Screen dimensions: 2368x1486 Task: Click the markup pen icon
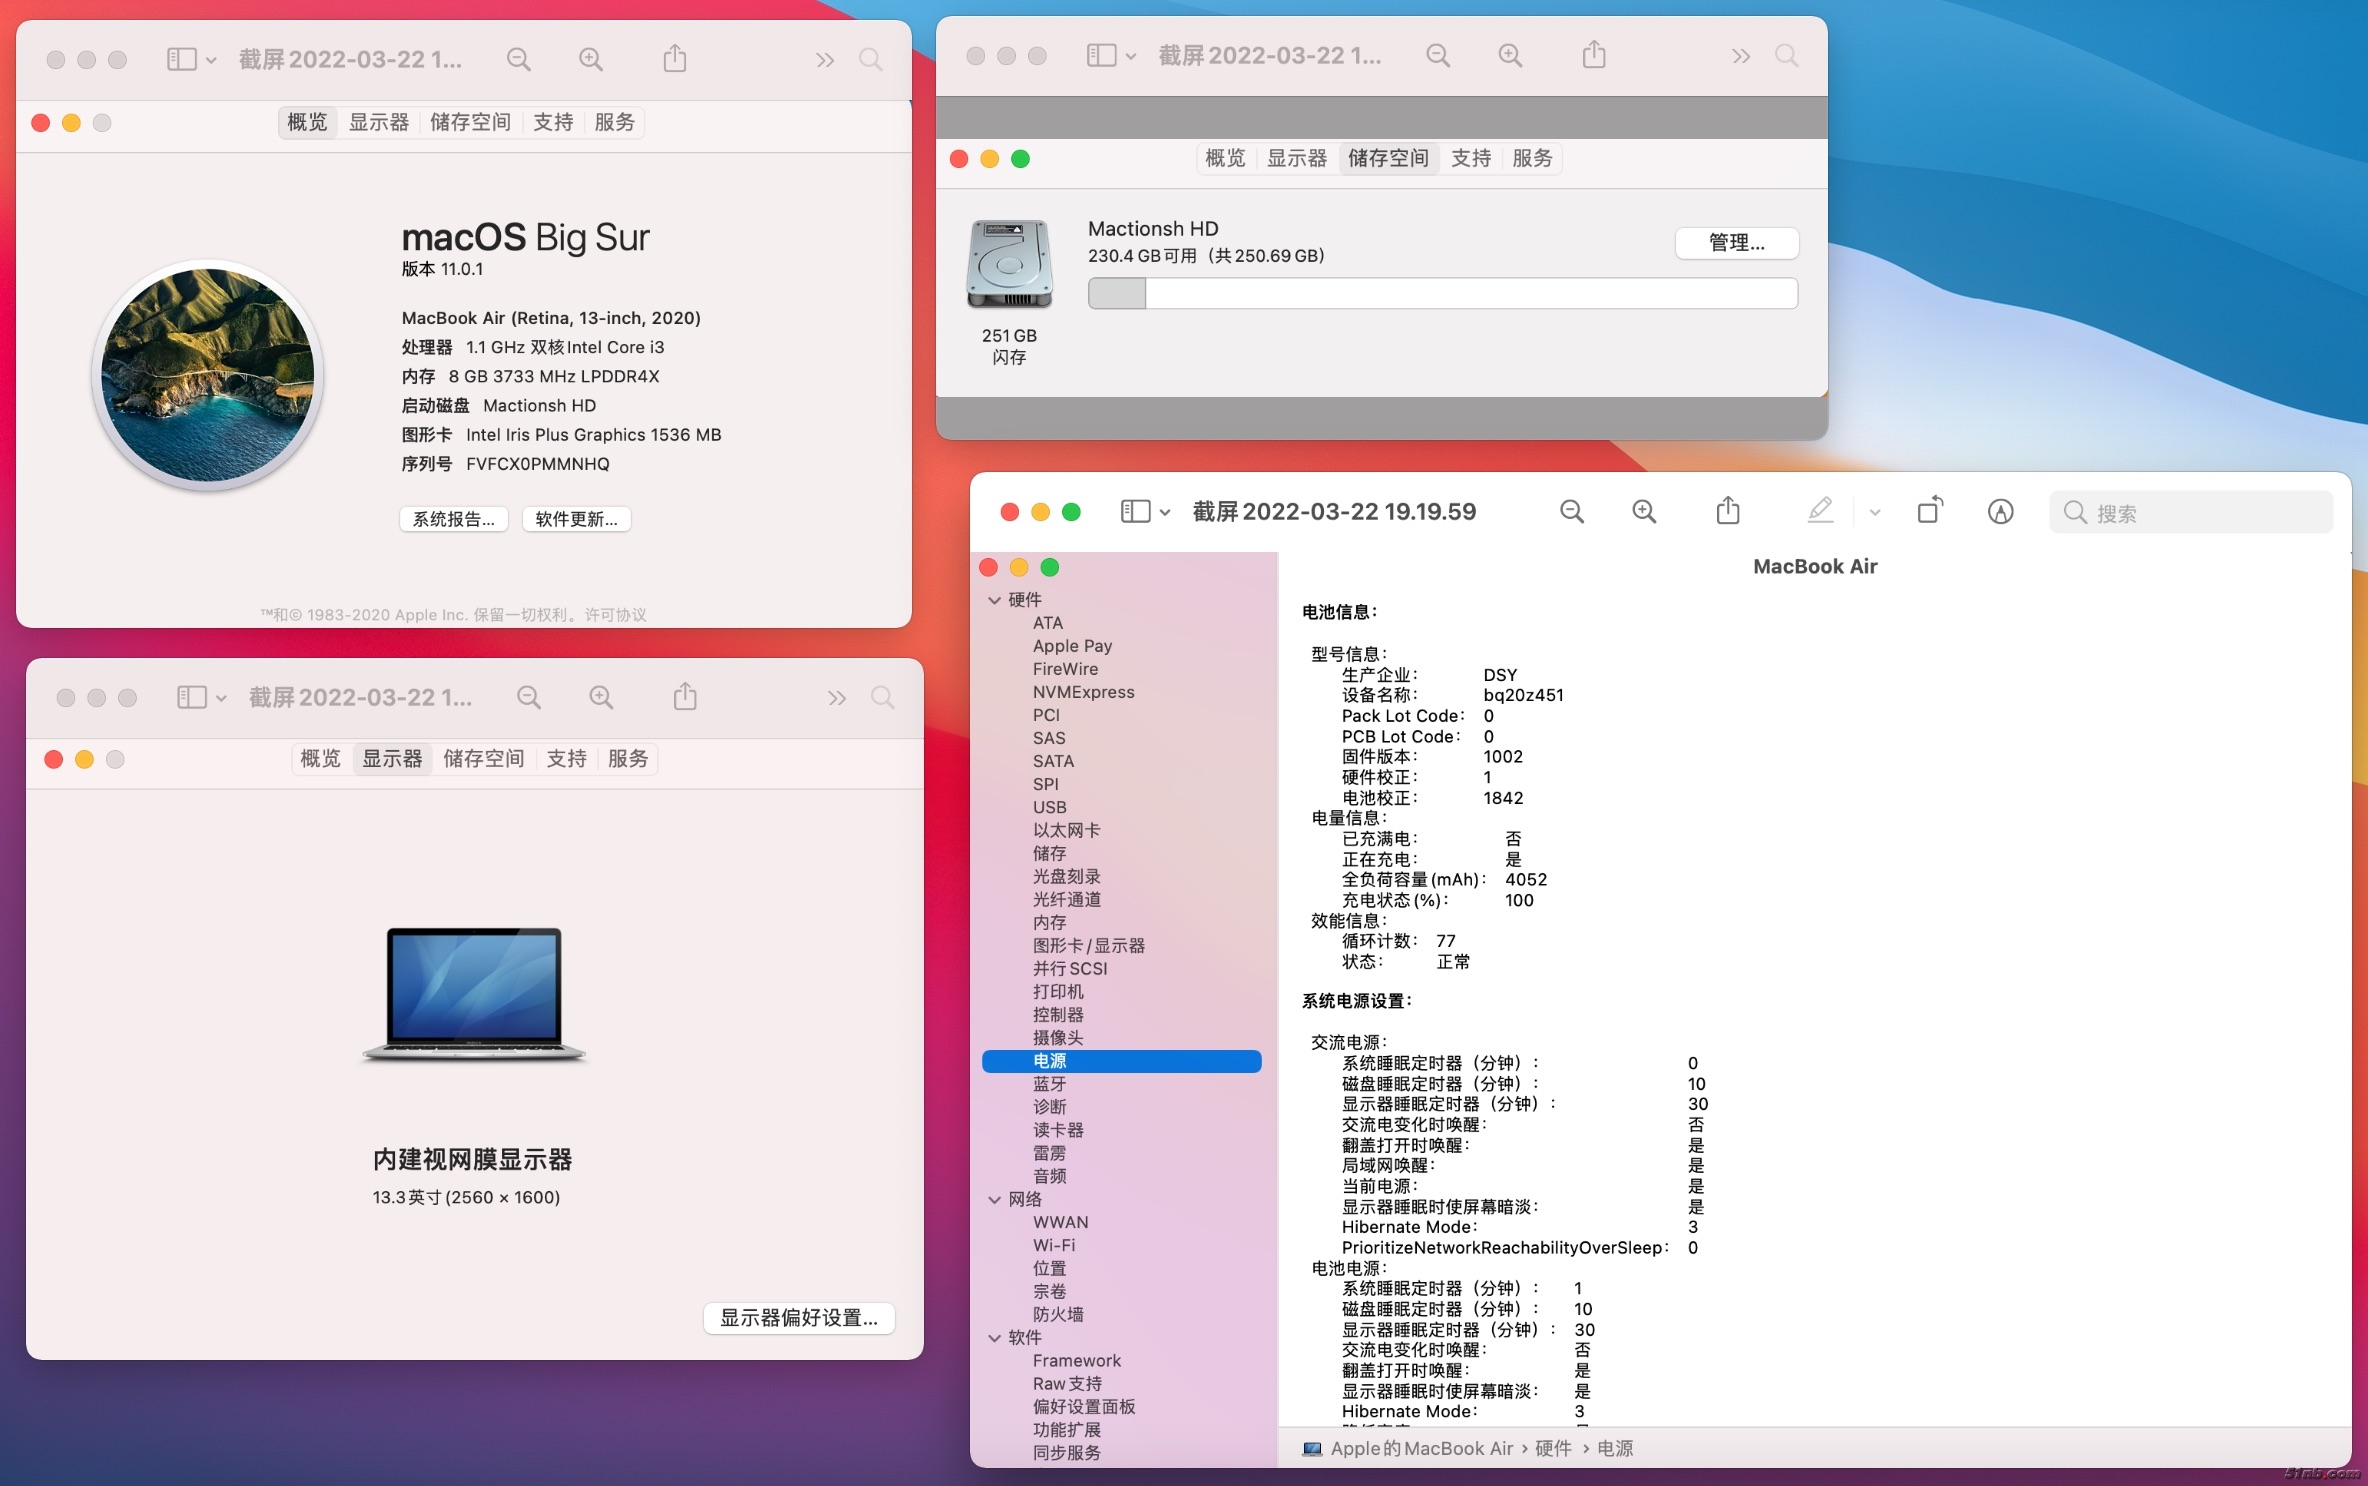1819,511
